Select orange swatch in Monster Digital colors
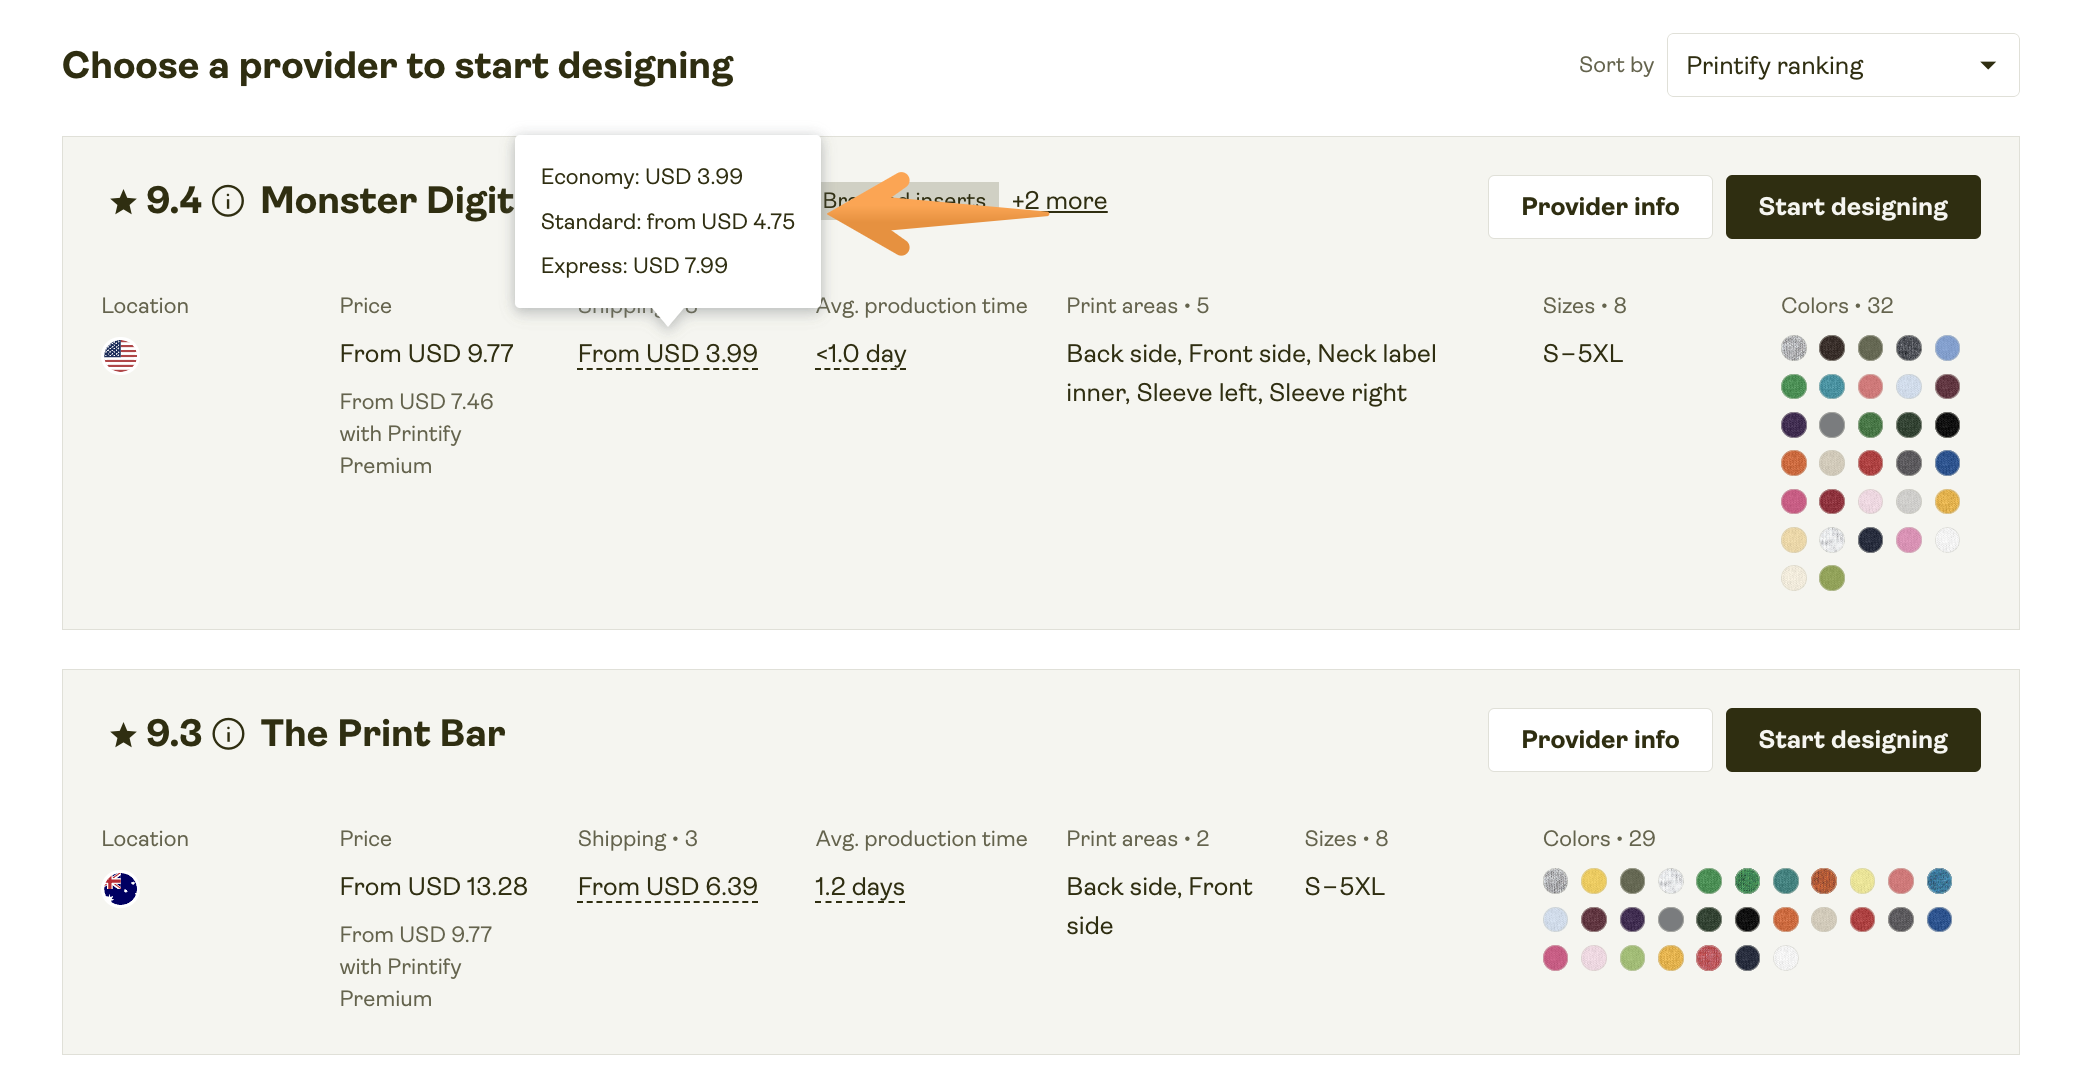This screenshot has height=1084, width=2092. tap(1794, 463)
